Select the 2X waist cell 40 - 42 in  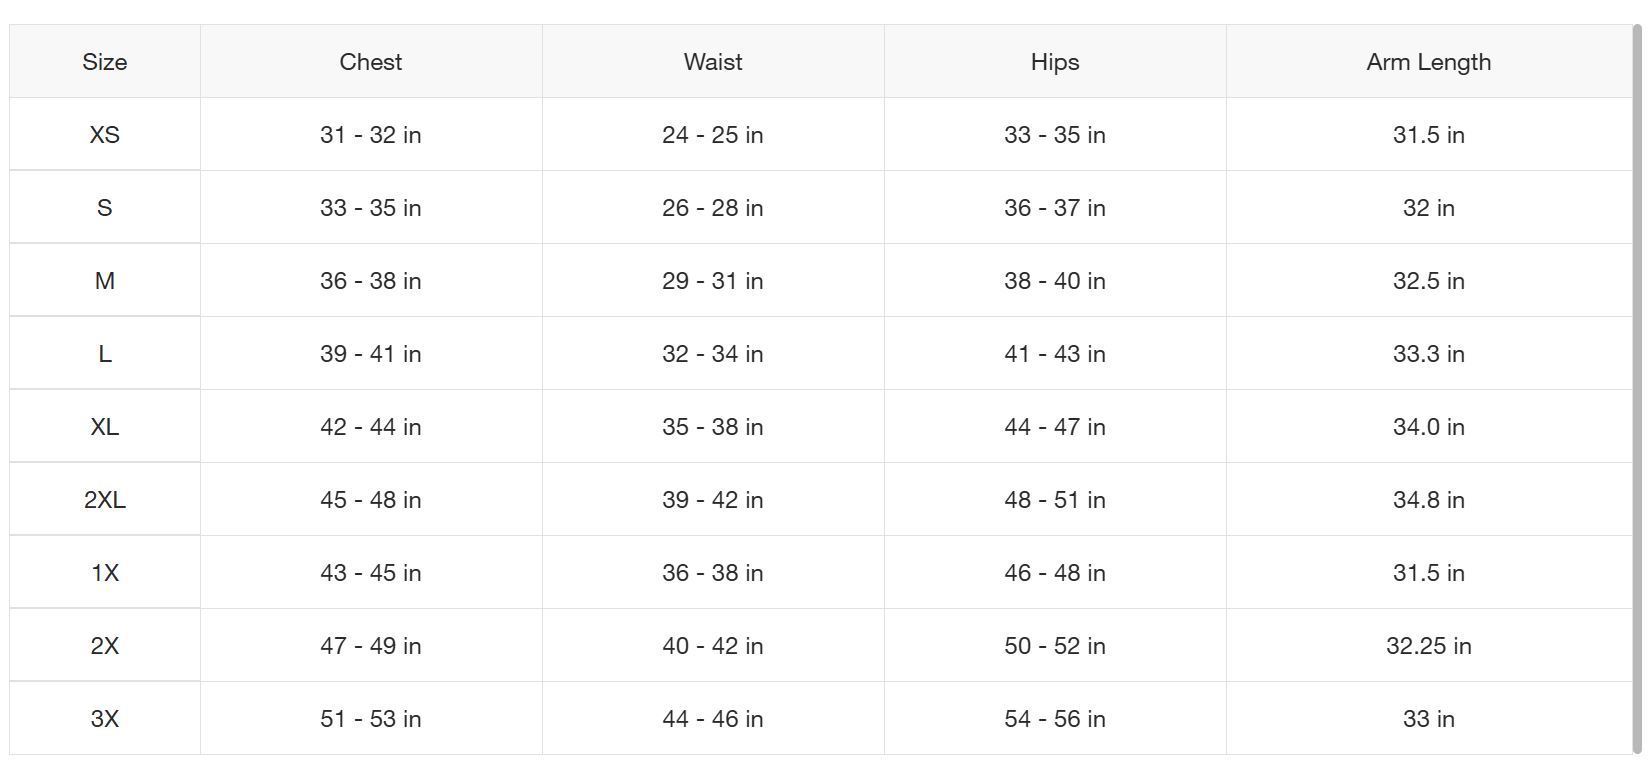(713, 646)
